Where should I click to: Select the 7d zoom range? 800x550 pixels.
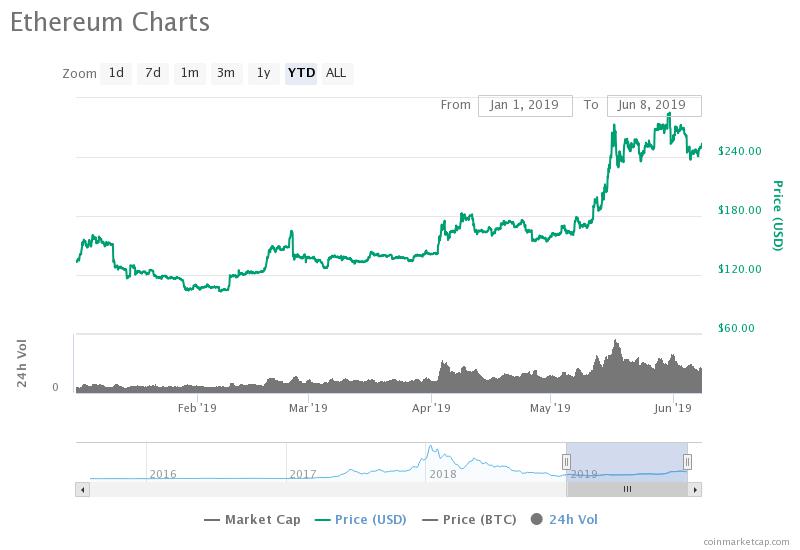coord(153,73)
